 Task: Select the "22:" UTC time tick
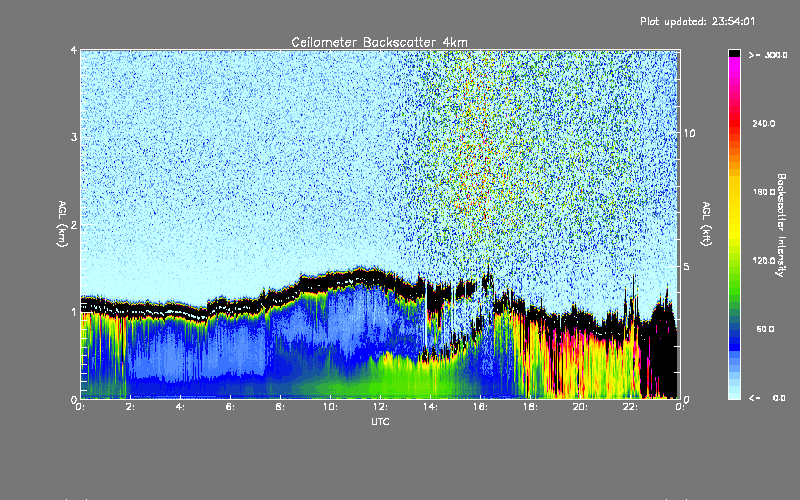pos(630,407)
